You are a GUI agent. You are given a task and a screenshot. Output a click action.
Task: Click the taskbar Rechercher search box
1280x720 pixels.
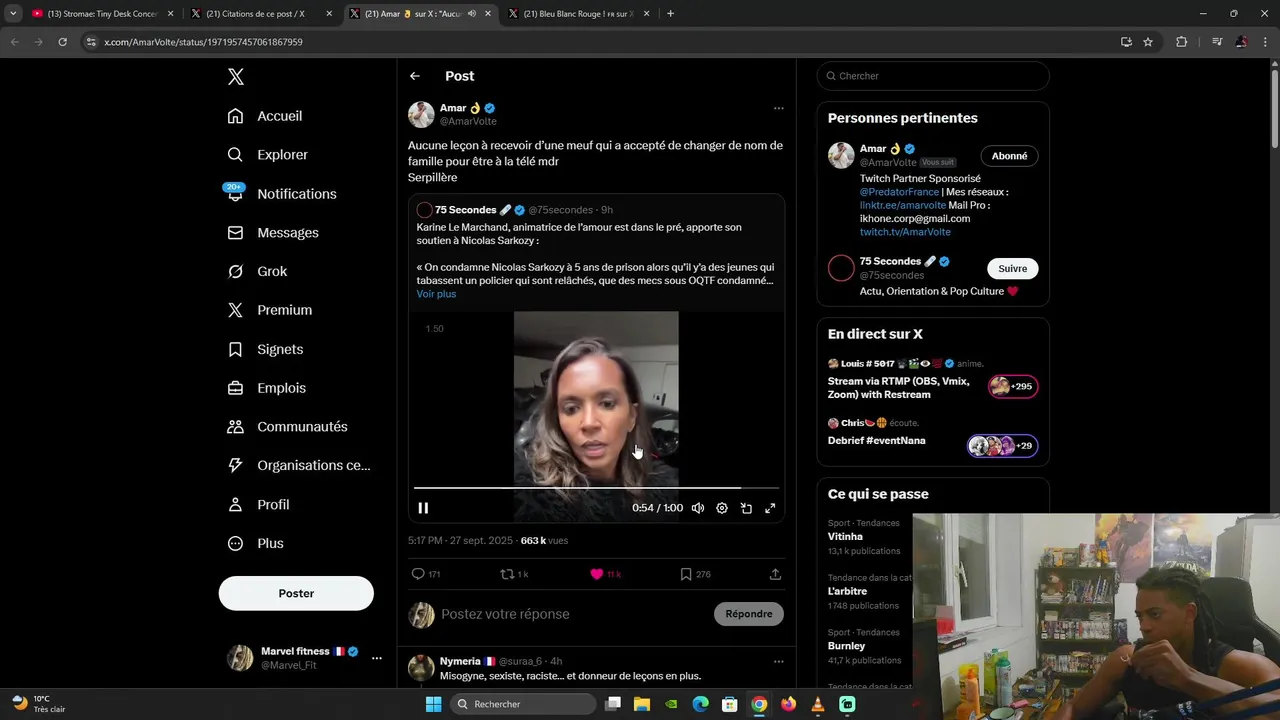point(522,704)
